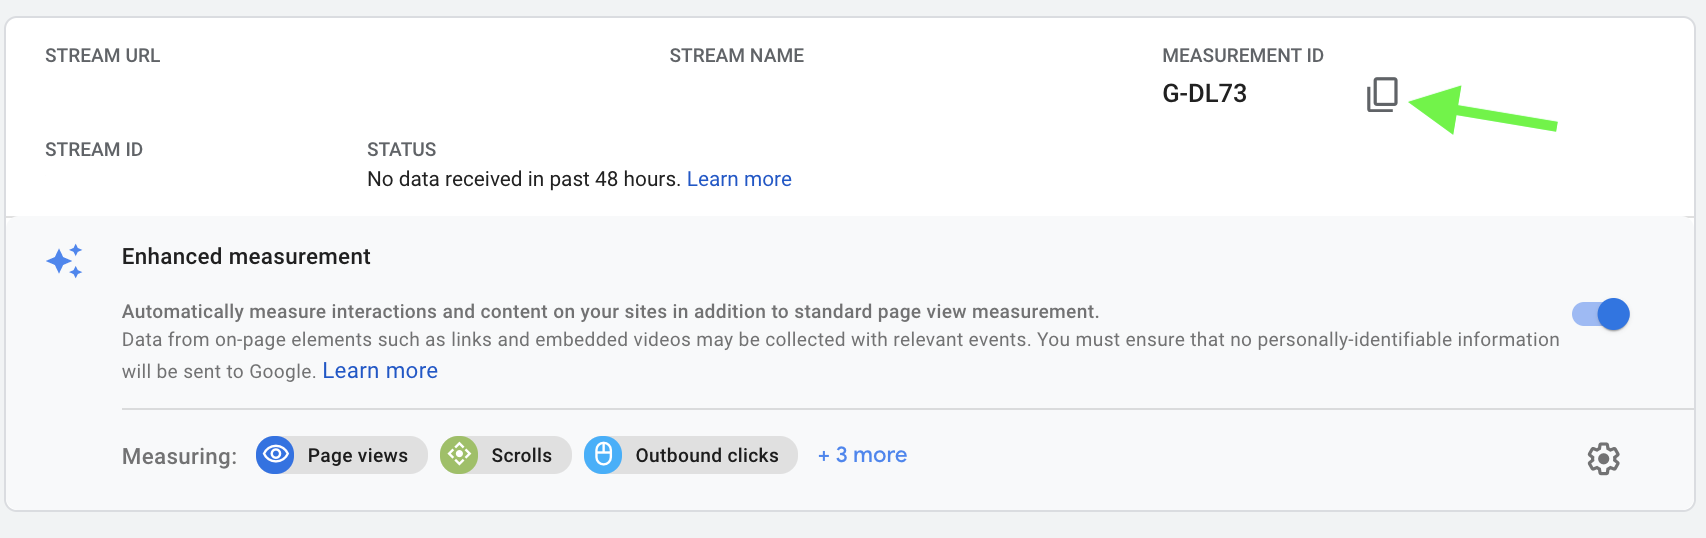Image resolution: width=1706 pixels, height=538 pixels.
Task: Click the STREAM ID label
Action: coord(94,150)
